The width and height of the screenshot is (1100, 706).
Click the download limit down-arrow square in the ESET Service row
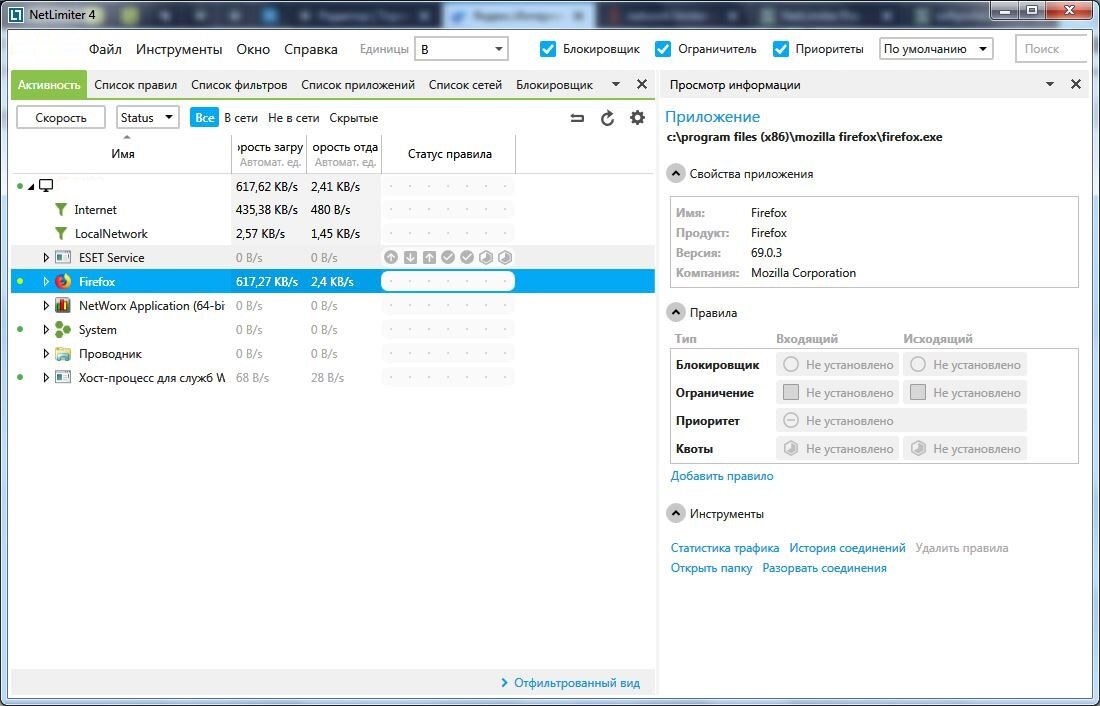[410, 258]
